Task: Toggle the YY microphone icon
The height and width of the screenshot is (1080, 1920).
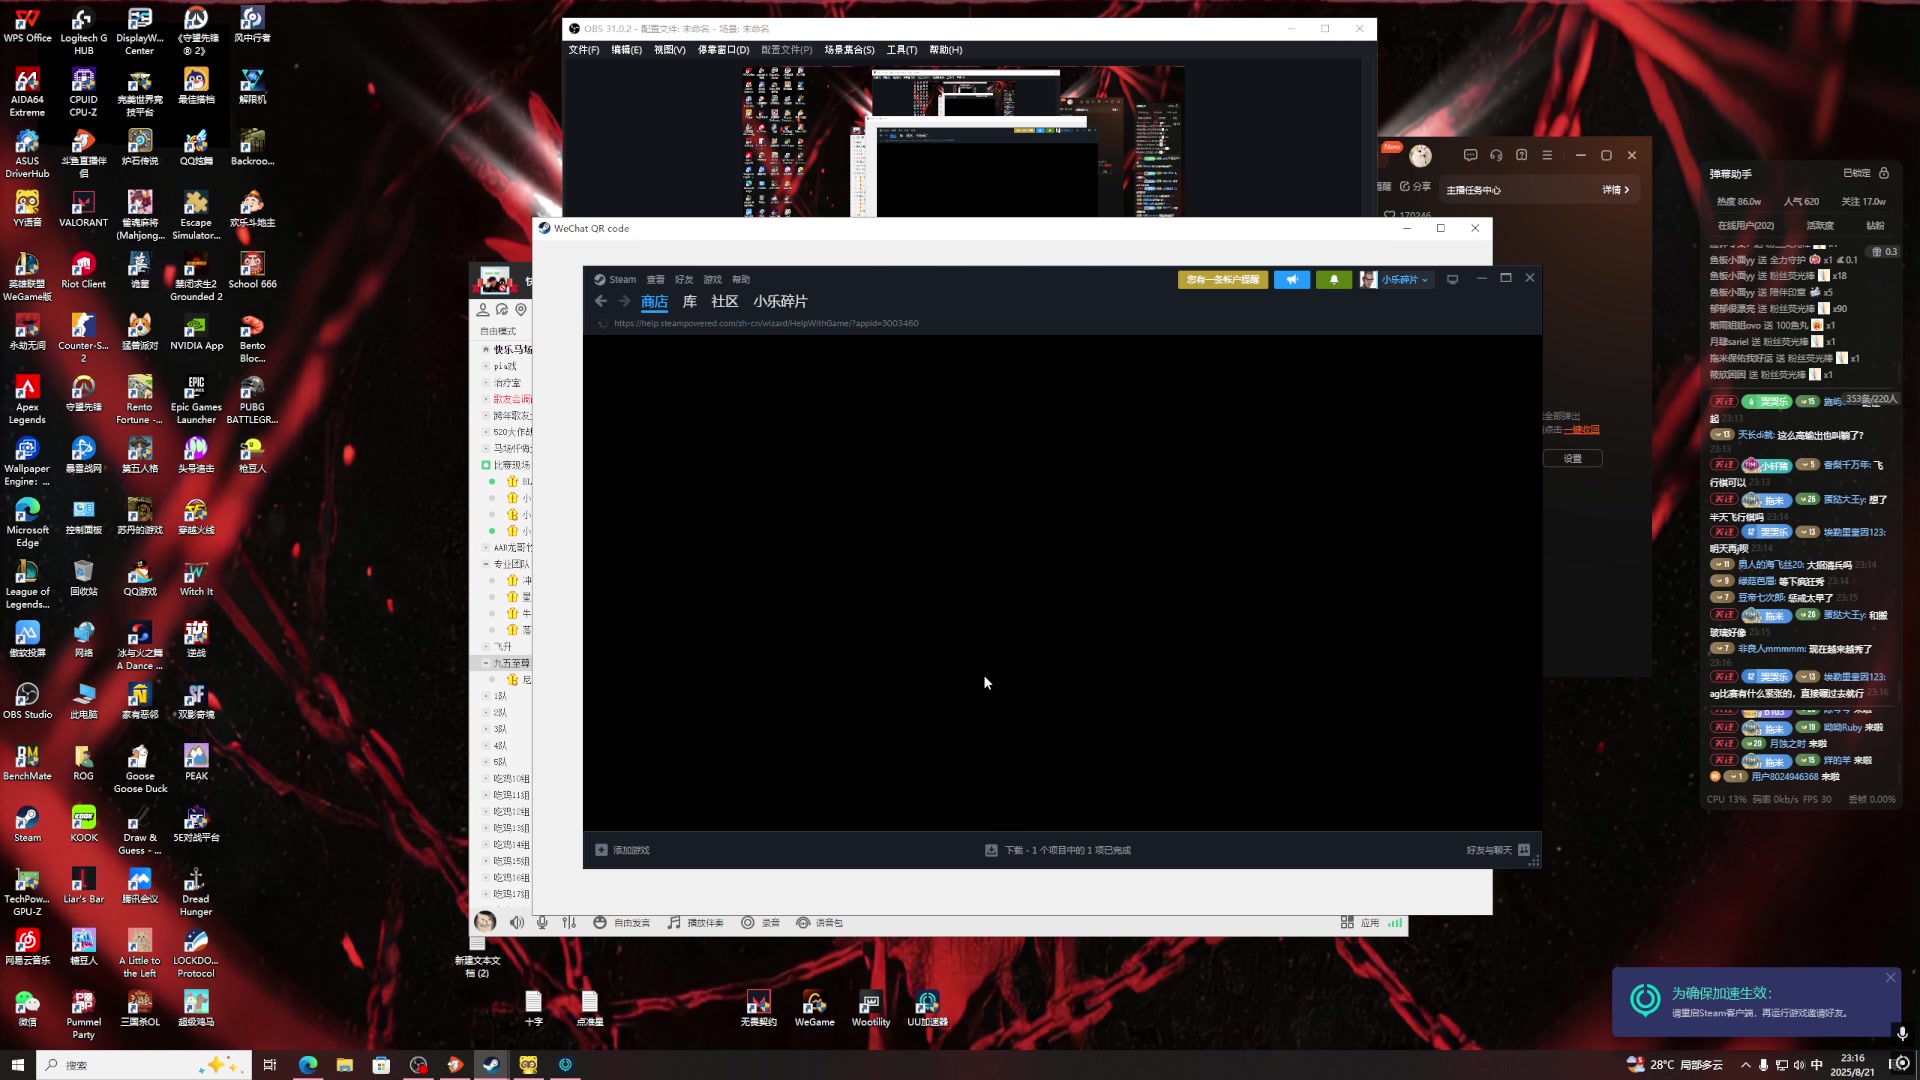Action: coord(542,923)
